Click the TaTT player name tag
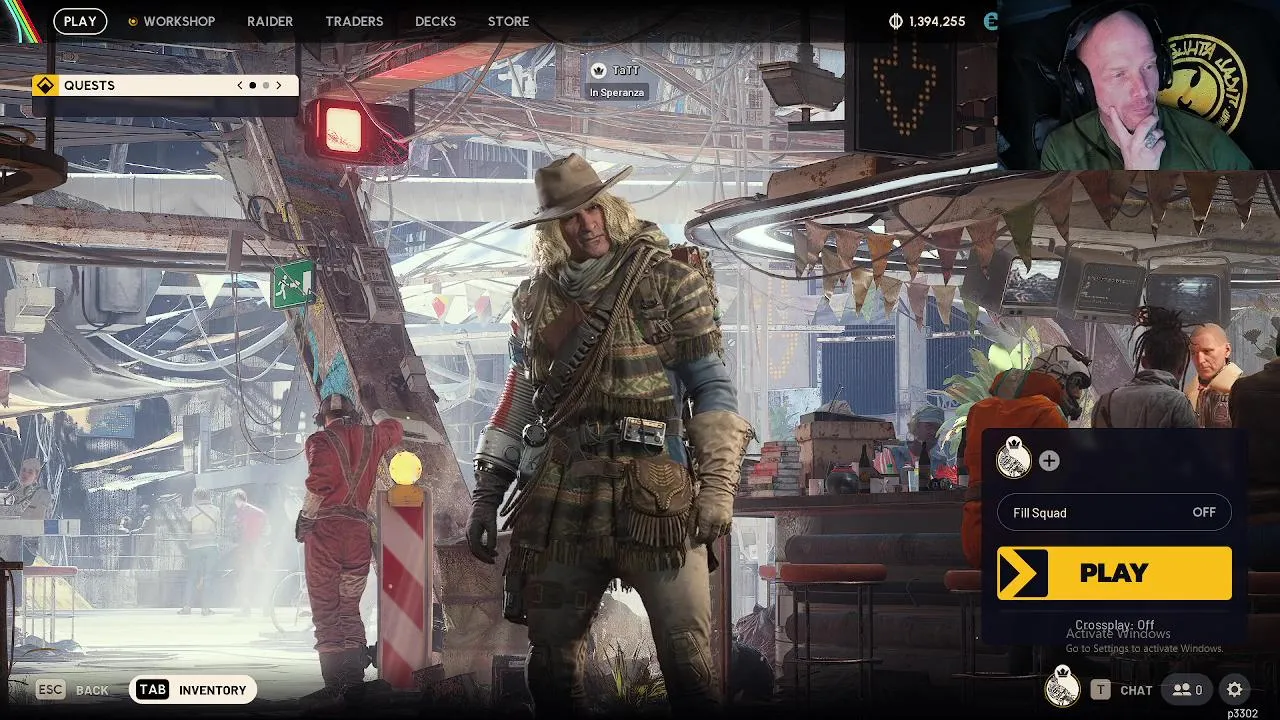Image resolution: width=1280 pixels, height=720 pixels. tap(625, 70)
